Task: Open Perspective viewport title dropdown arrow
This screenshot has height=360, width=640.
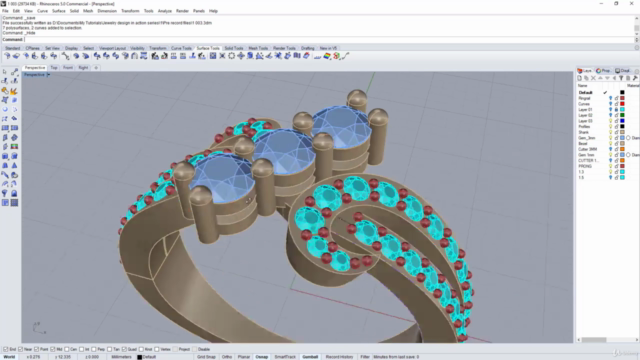Action: tap(49, 75)
